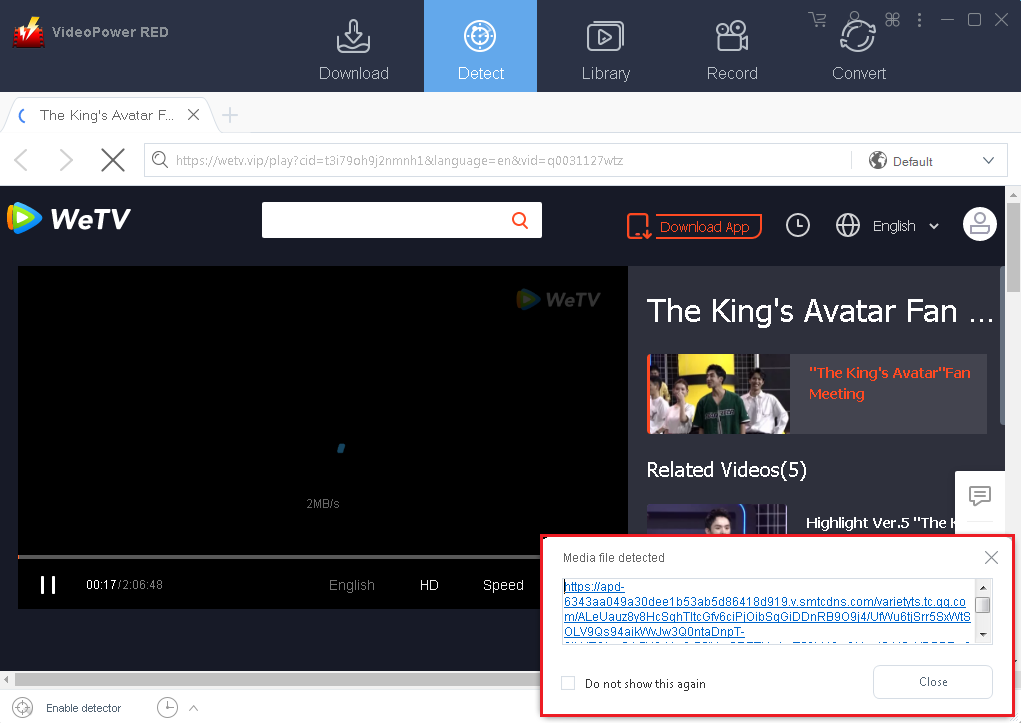Add a new browser tab
This screenshot has height=723, width=1021.
point(229,115)
